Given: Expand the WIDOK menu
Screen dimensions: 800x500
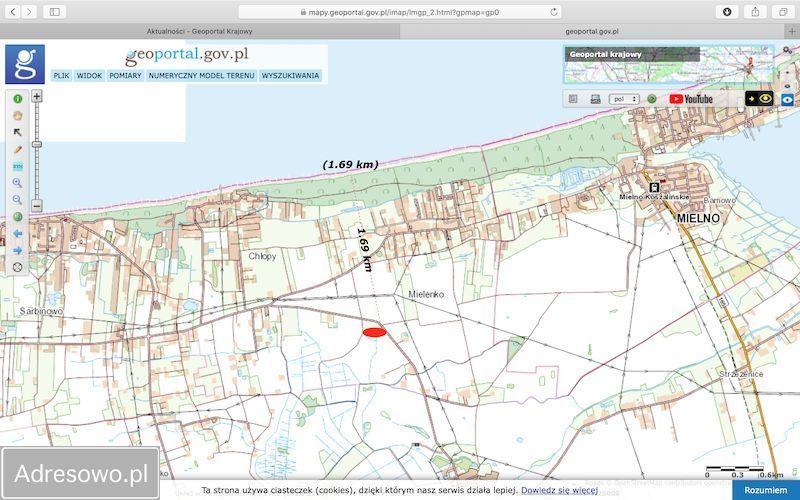Looking at the screenshot, I should [90, 75].
